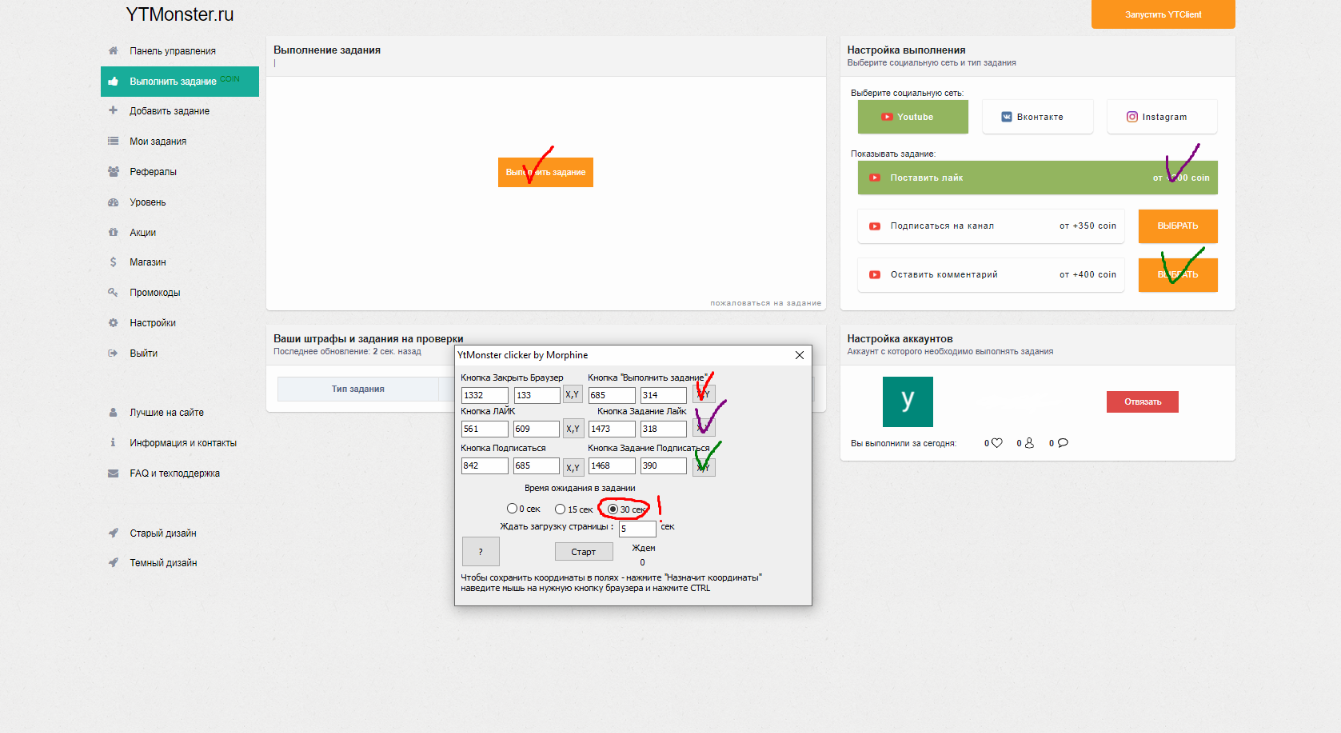This screenshot has height=733, width=1341.
Task: Click the gauge icon beside Уровень
Action: point(113,202)
